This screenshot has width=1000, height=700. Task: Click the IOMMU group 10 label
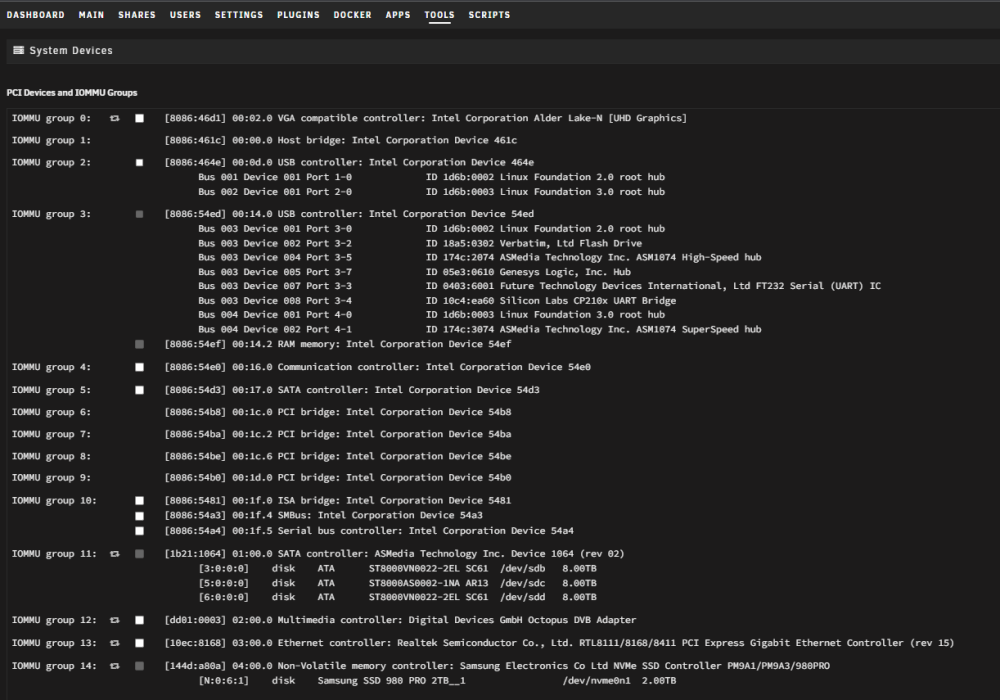click(54, 501)
